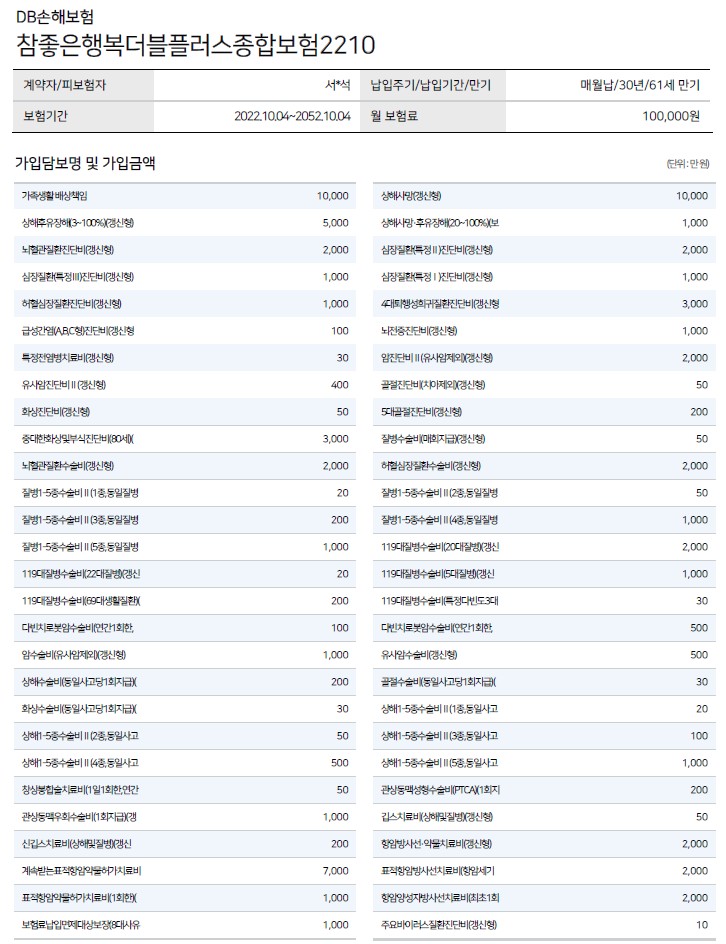Select the 심장질환(특정III)진단비(갱신형) row
The width and height of the screenshot is (726, 944).
click(x=185, y=277)
